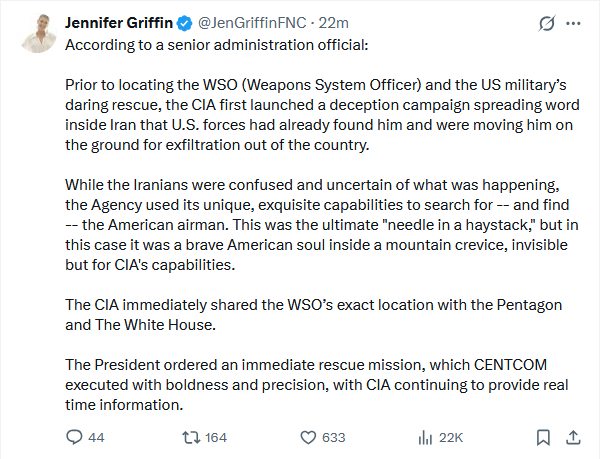Bookmark this post by Jennifer Griffin
The height and width of the screenshot is (459, 601).
[x=543, y=437]
